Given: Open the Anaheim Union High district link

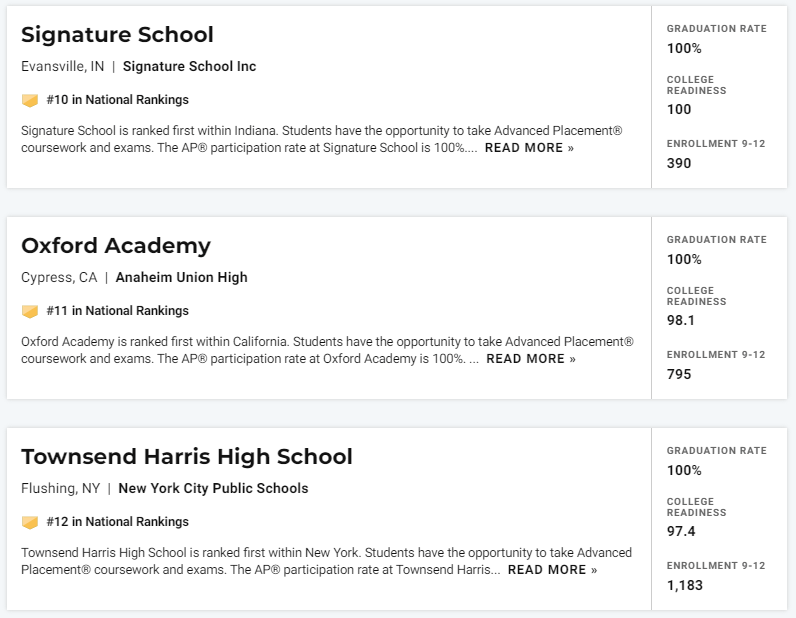Looking at the screenshot, I should coord(181,278).
